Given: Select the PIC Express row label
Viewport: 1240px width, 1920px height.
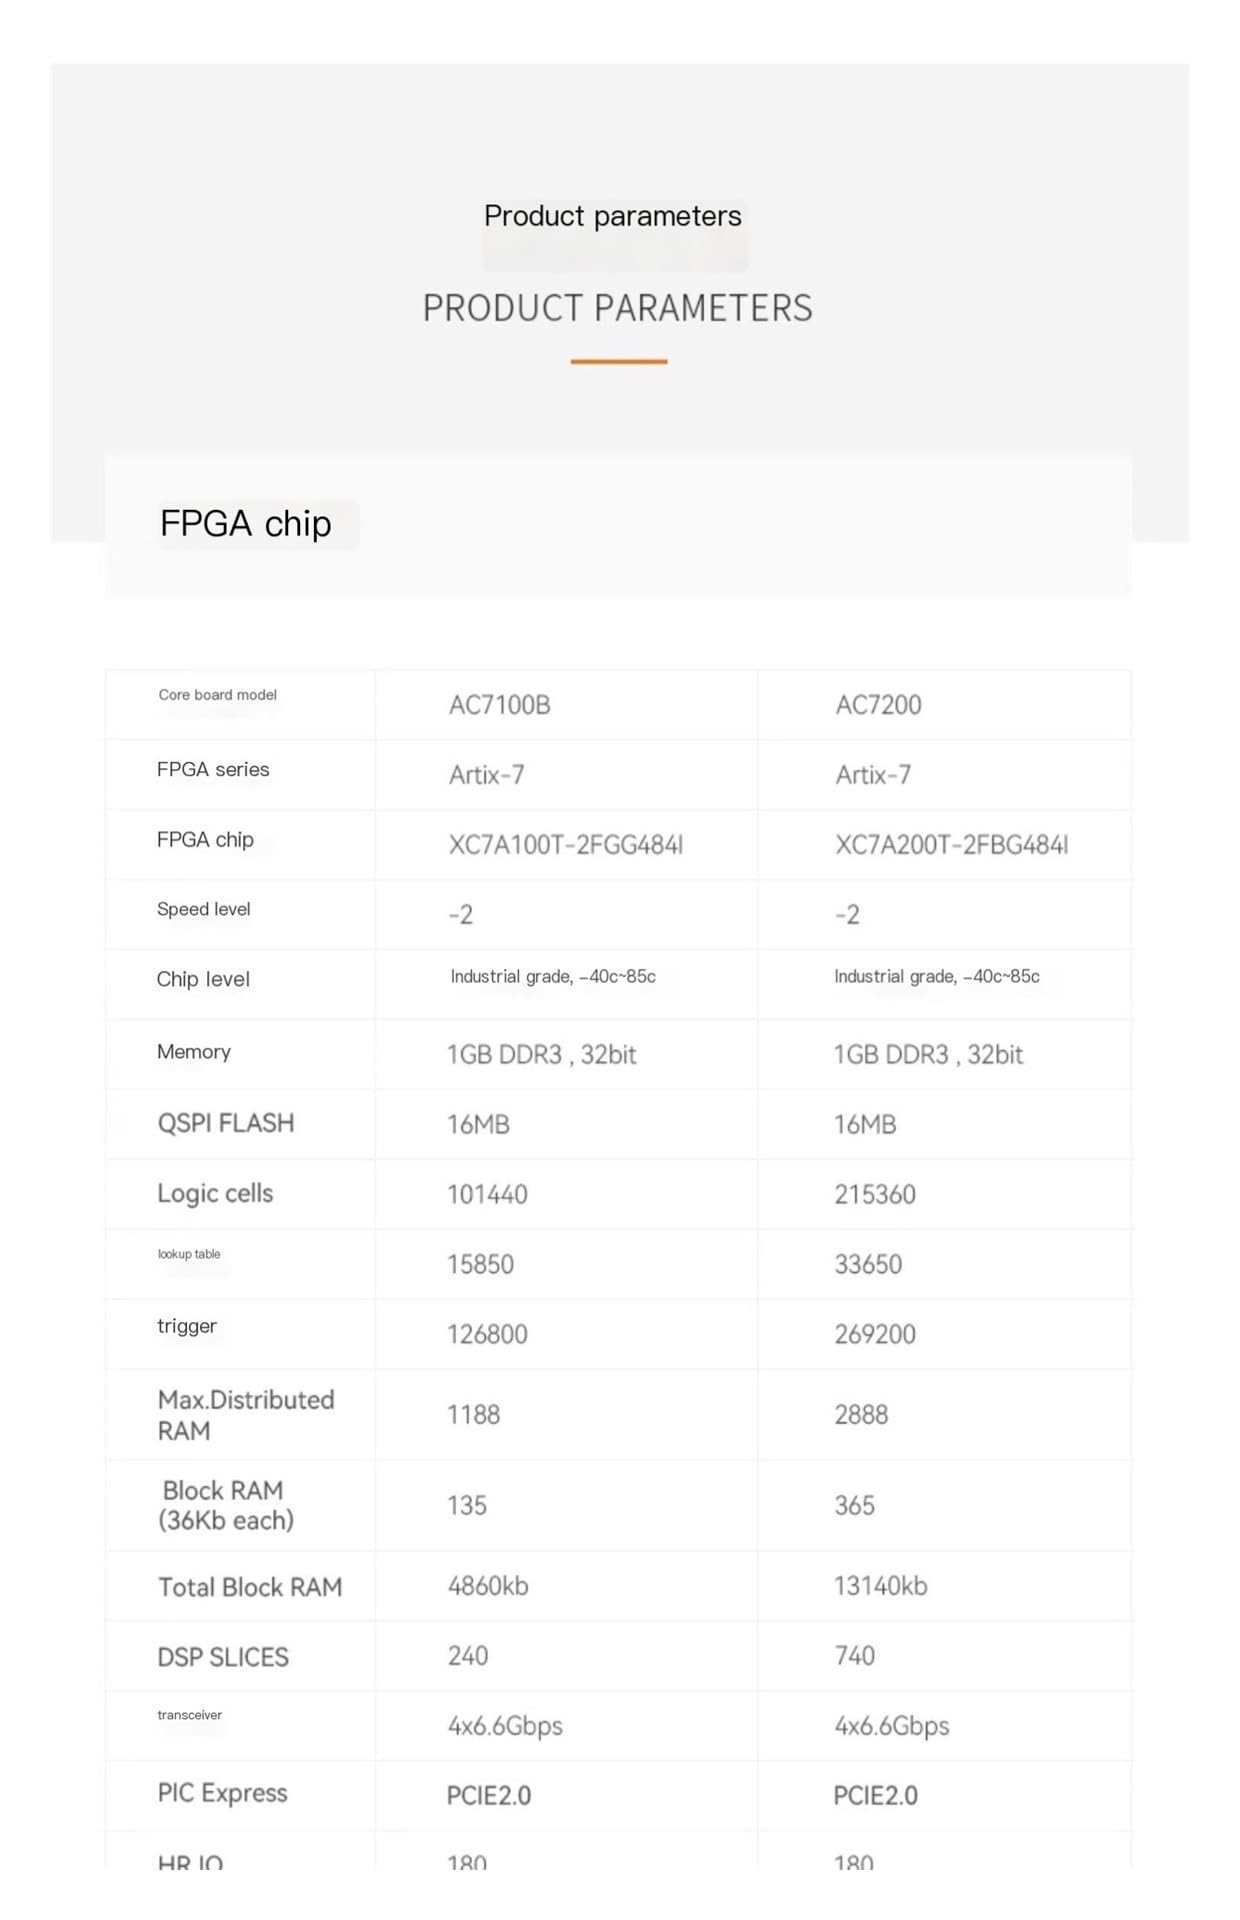Looking at the screenshot, I should tap(222, 1793).
